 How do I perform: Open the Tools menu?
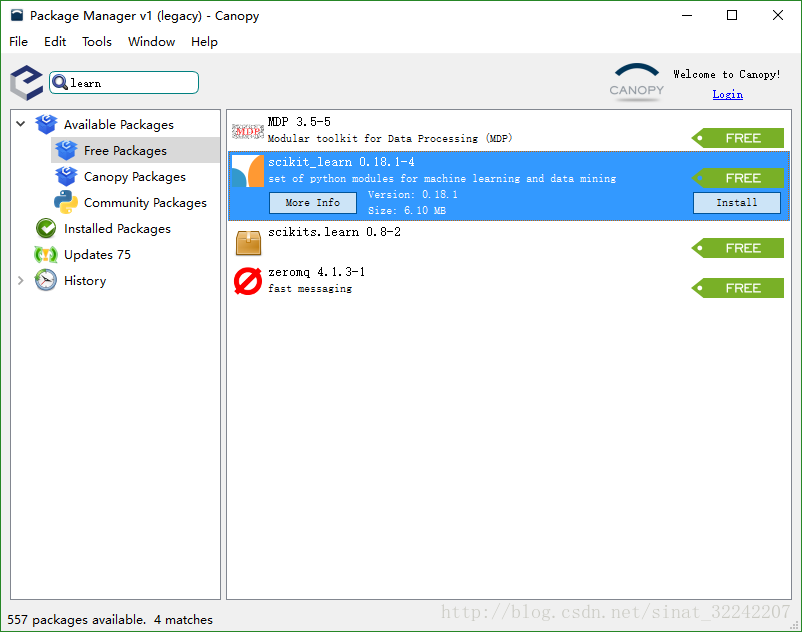(97, 41)
